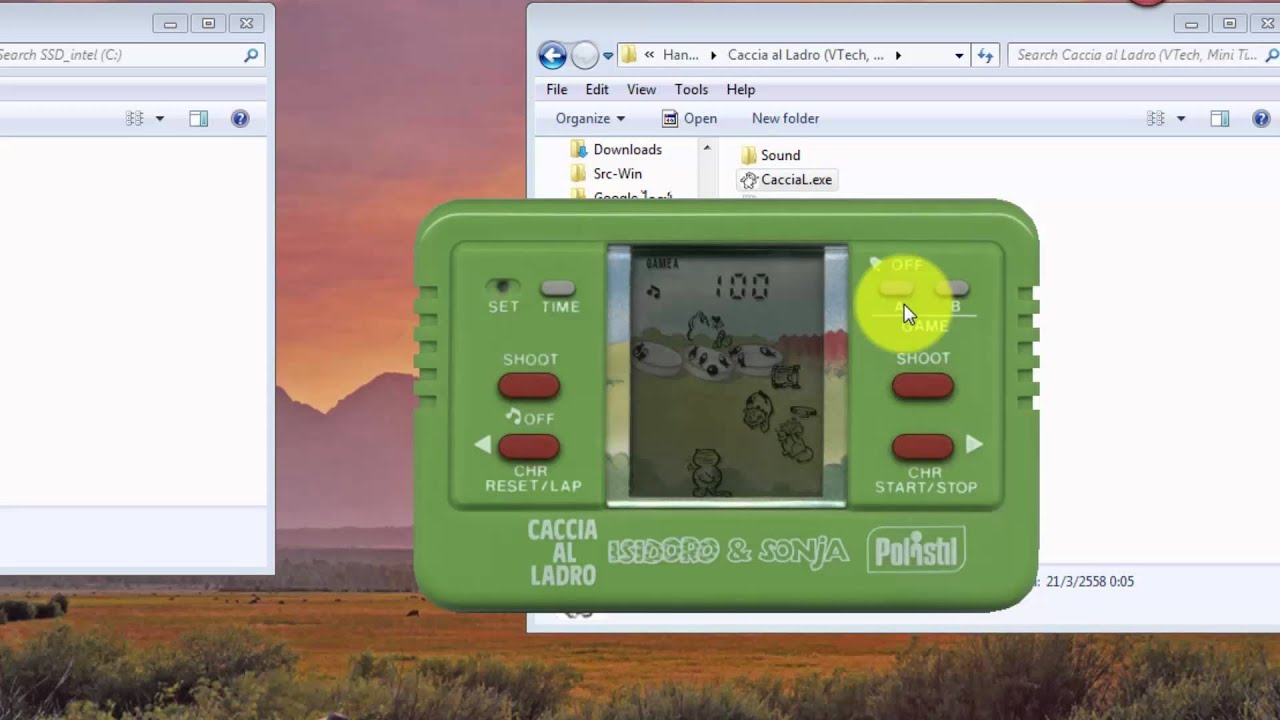The image size is (1280, 720).
Task: Click the sound OFF label under left SHOOT
Action: [x=530, y=417]
